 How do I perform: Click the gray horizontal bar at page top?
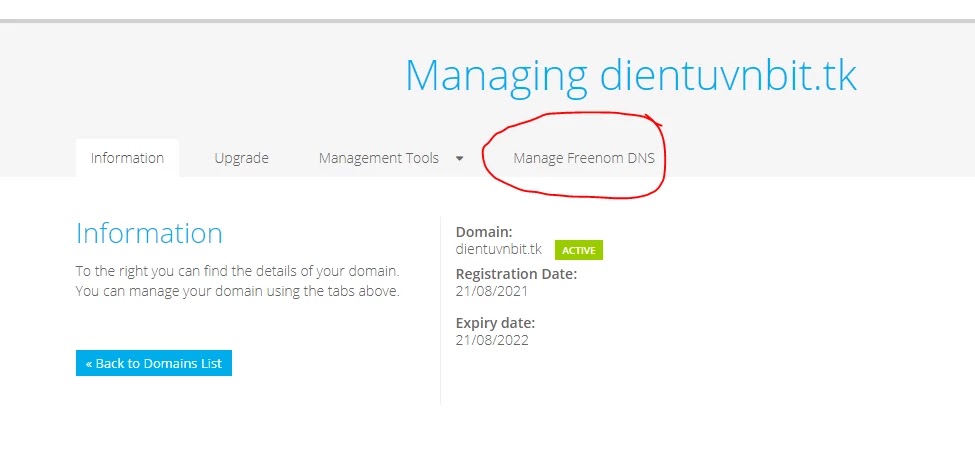click(488, 21)
